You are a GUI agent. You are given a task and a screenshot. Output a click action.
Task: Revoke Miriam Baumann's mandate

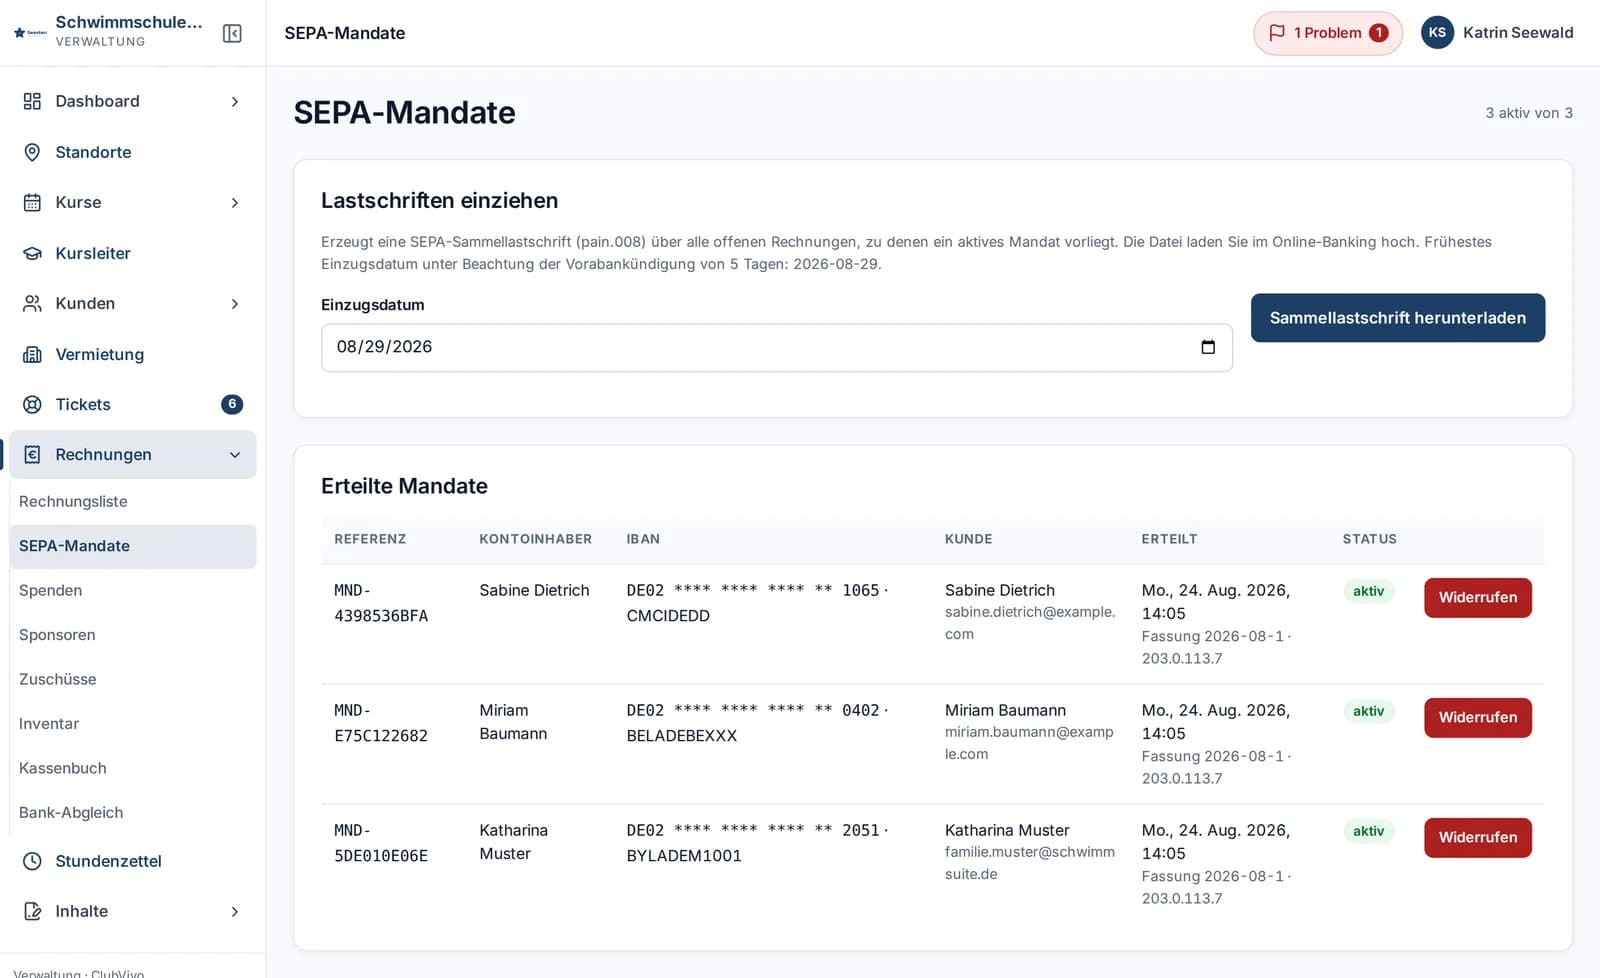pos(1477,717)
